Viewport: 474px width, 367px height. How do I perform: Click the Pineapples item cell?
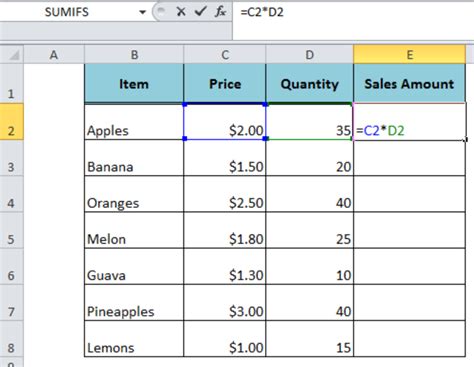click(x=134, y=303)
